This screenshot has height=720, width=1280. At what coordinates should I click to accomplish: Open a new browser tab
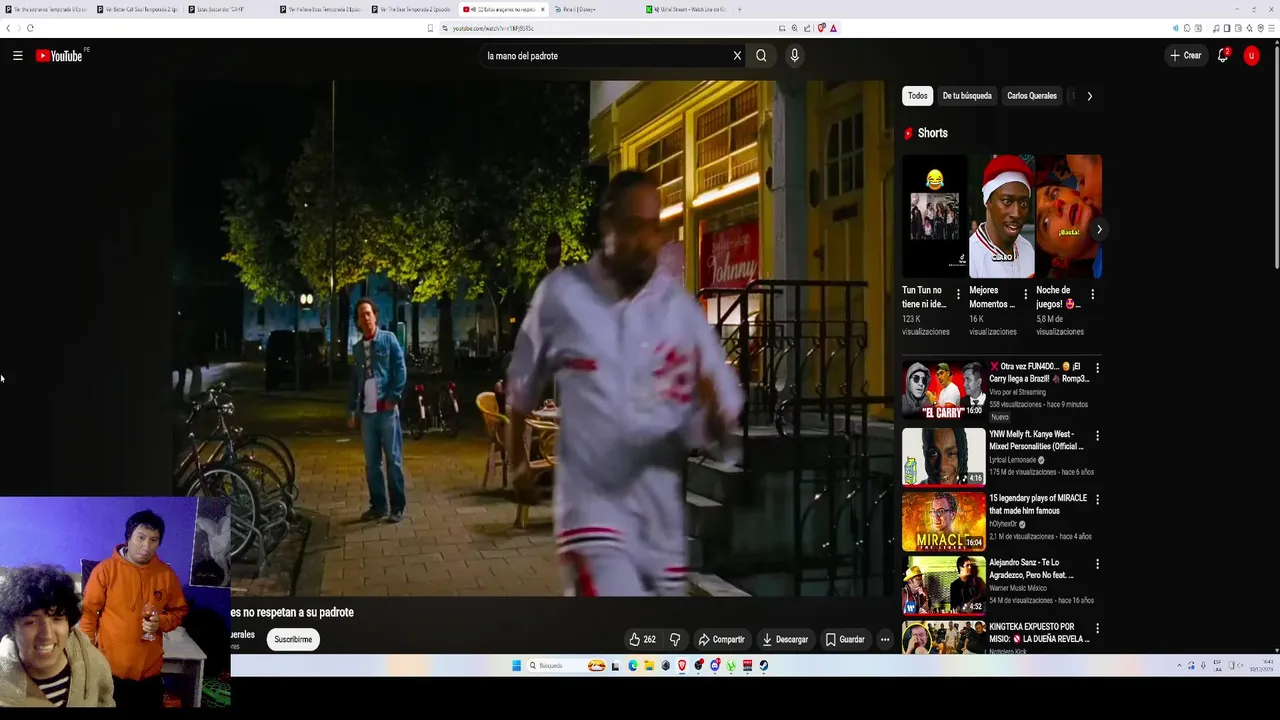coord(740,9)
